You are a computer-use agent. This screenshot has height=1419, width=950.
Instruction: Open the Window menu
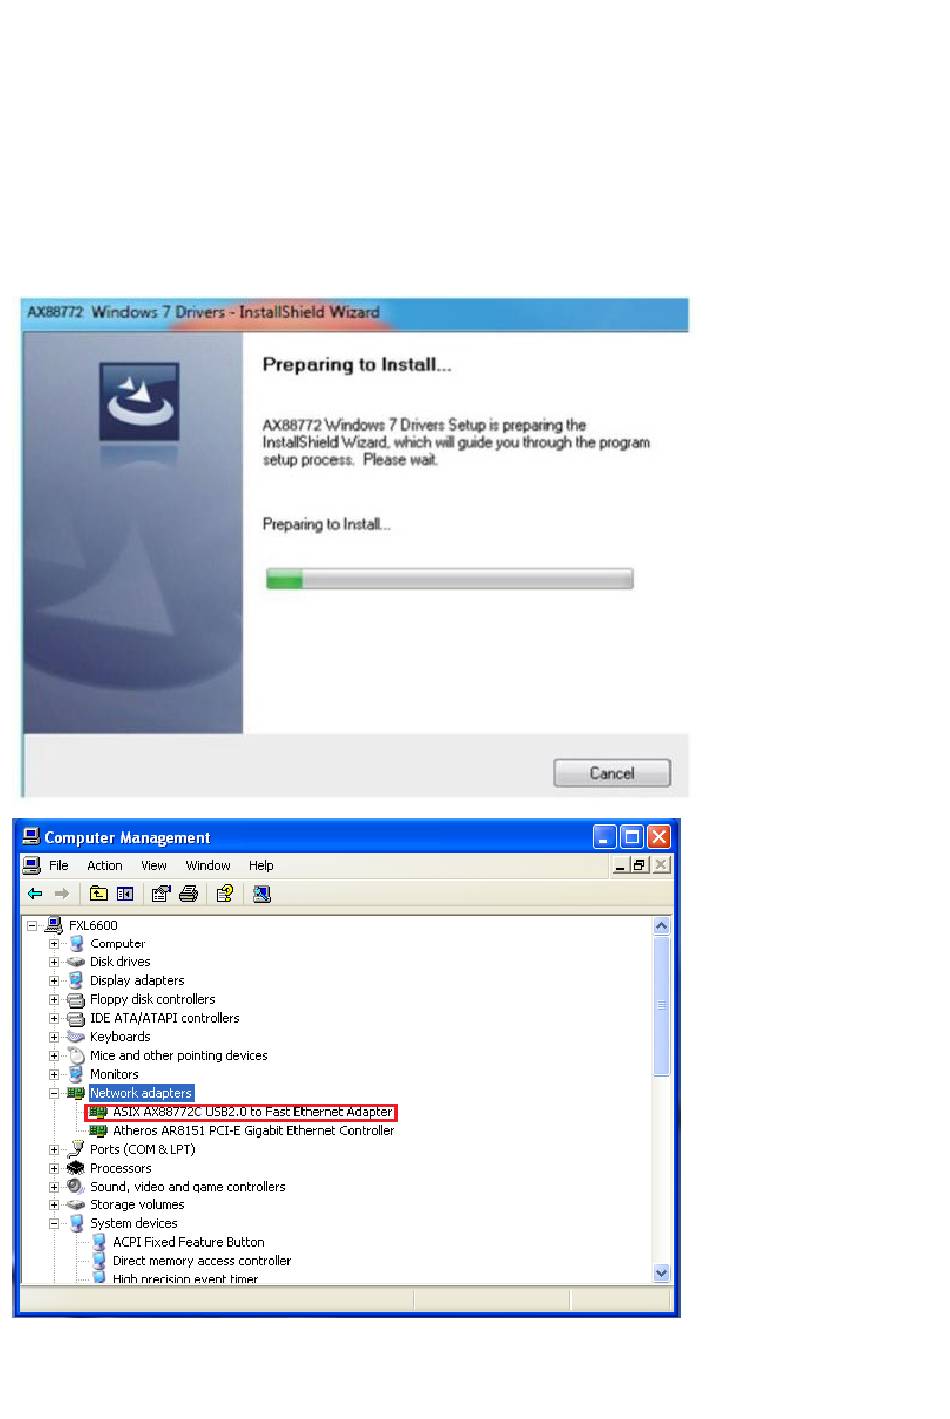click(208, 866)
